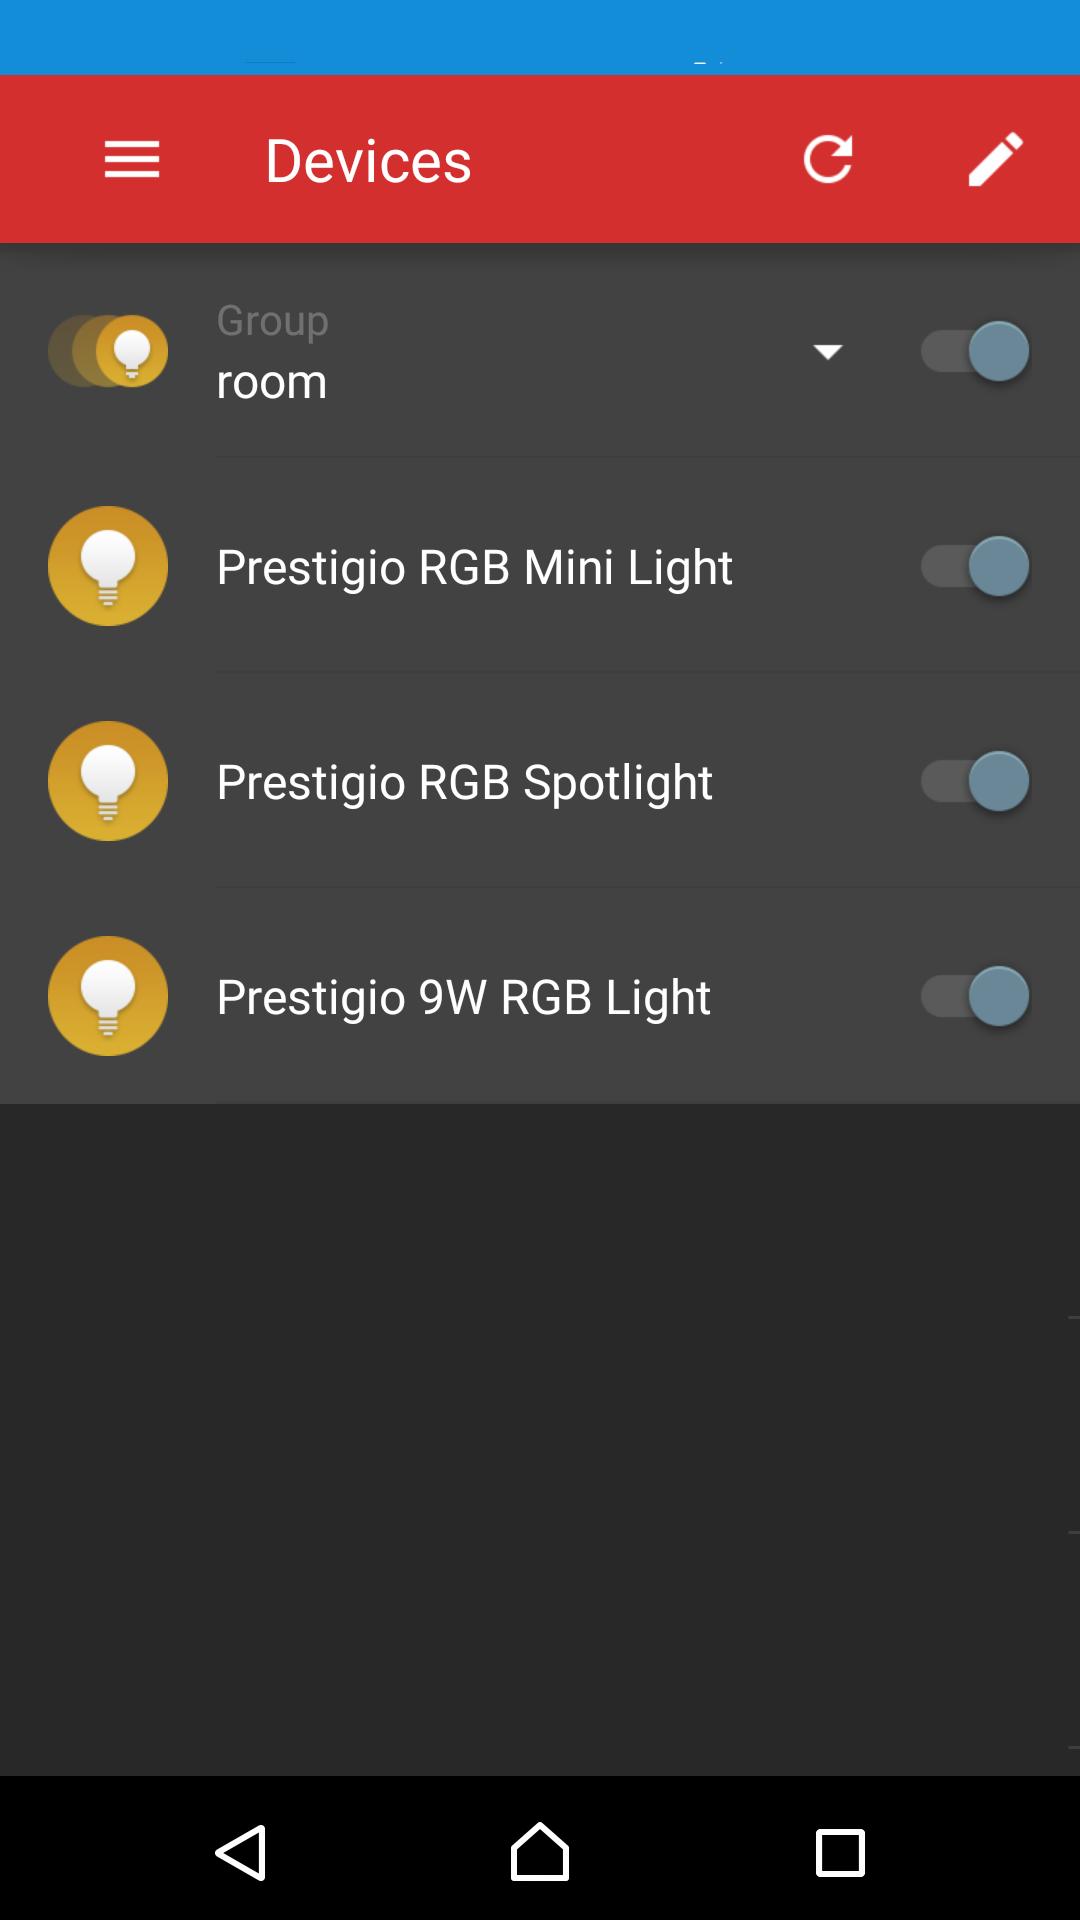Tap the pencil edit icon
Screen dimensions: 1080x1920
995,160
